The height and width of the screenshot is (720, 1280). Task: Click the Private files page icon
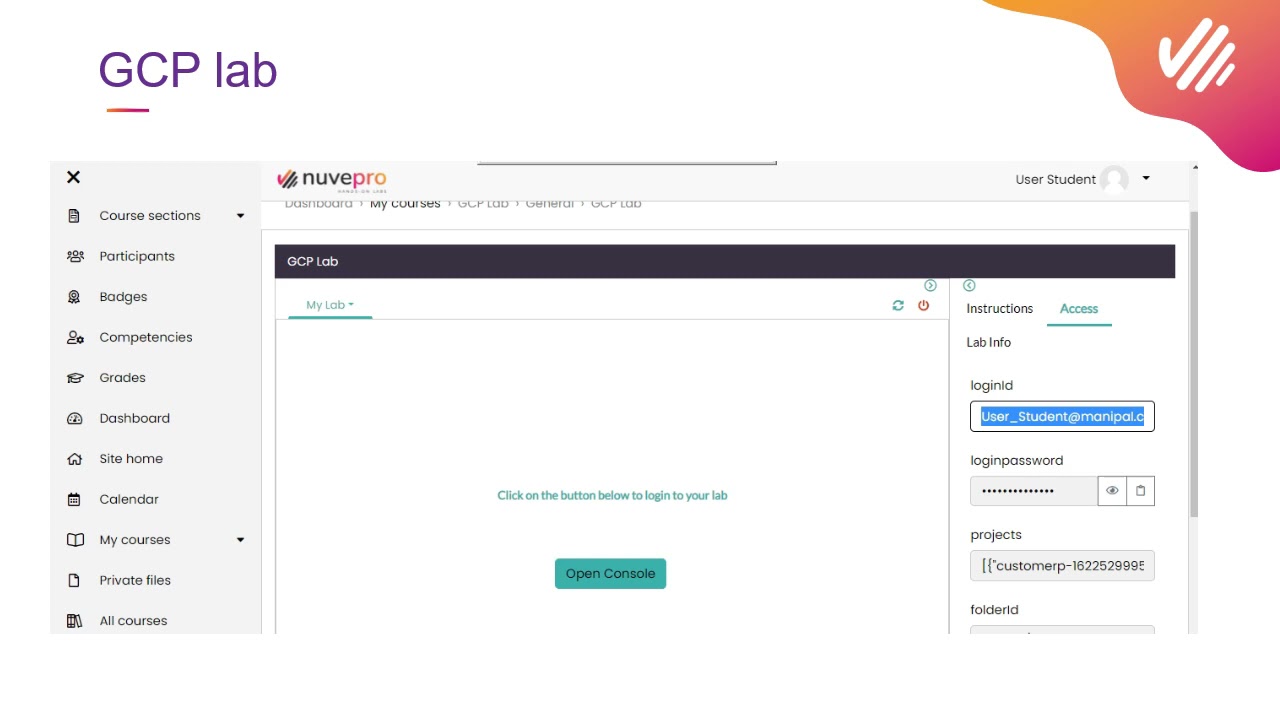pos(74,581)
